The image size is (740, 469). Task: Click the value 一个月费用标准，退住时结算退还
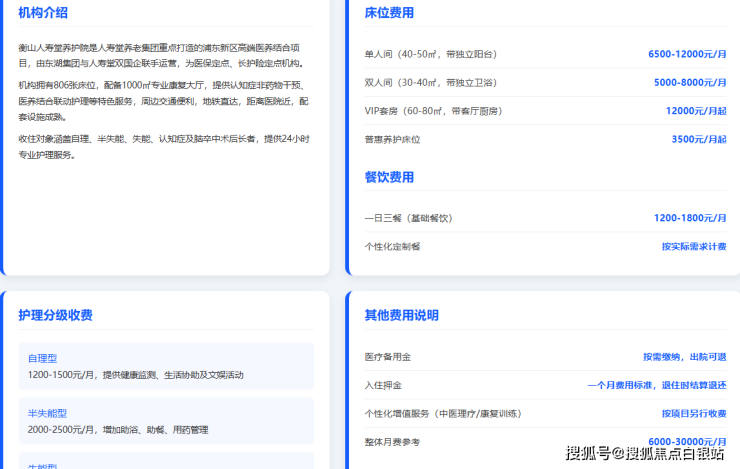tap(657, 385)
